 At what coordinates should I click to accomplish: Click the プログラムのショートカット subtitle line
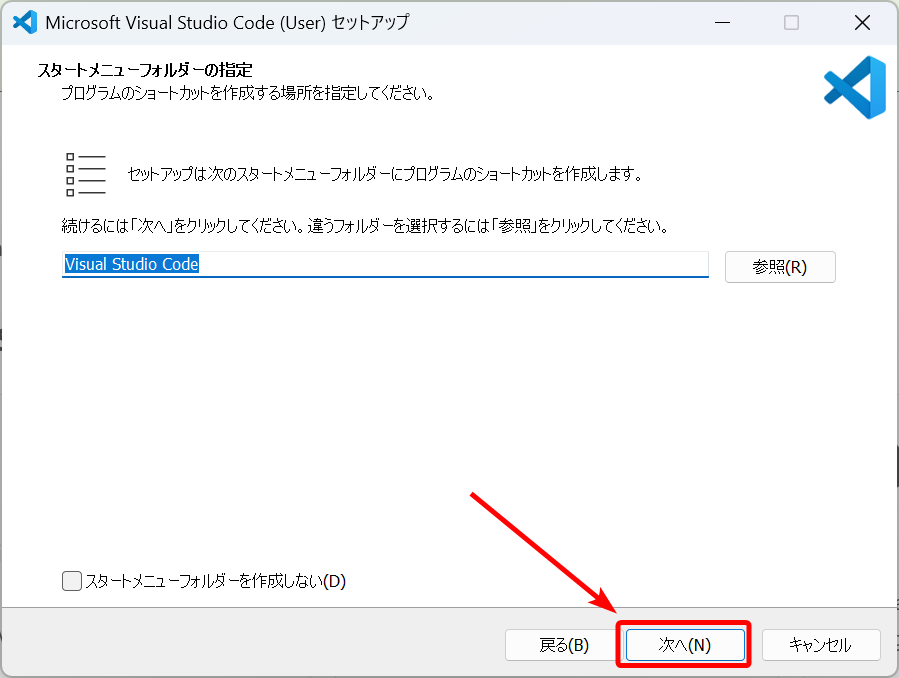(247, 94)
